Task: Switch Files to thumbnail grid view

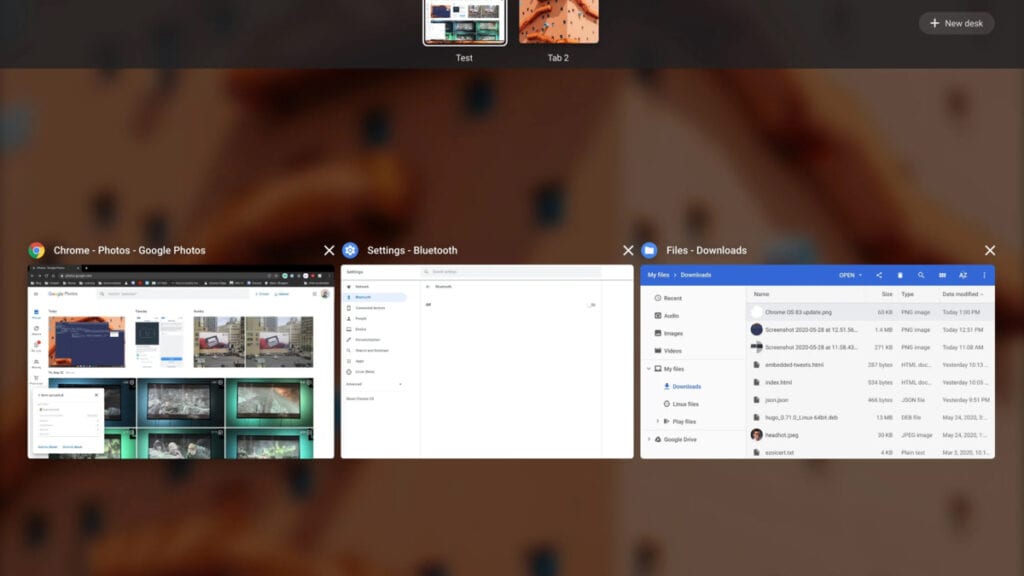Action: (x=942, y=275)
